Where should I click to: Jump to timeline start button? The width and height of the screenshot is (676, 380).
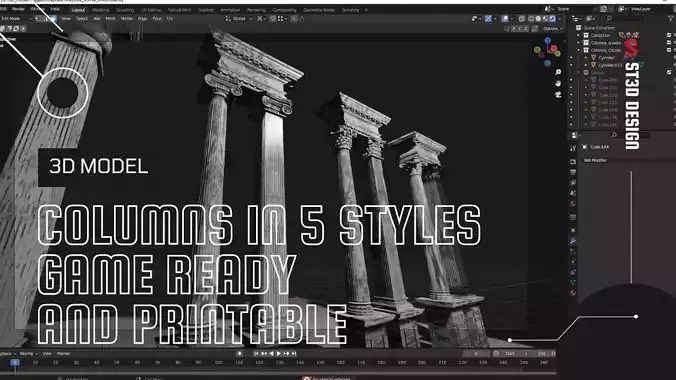(256, 354)
